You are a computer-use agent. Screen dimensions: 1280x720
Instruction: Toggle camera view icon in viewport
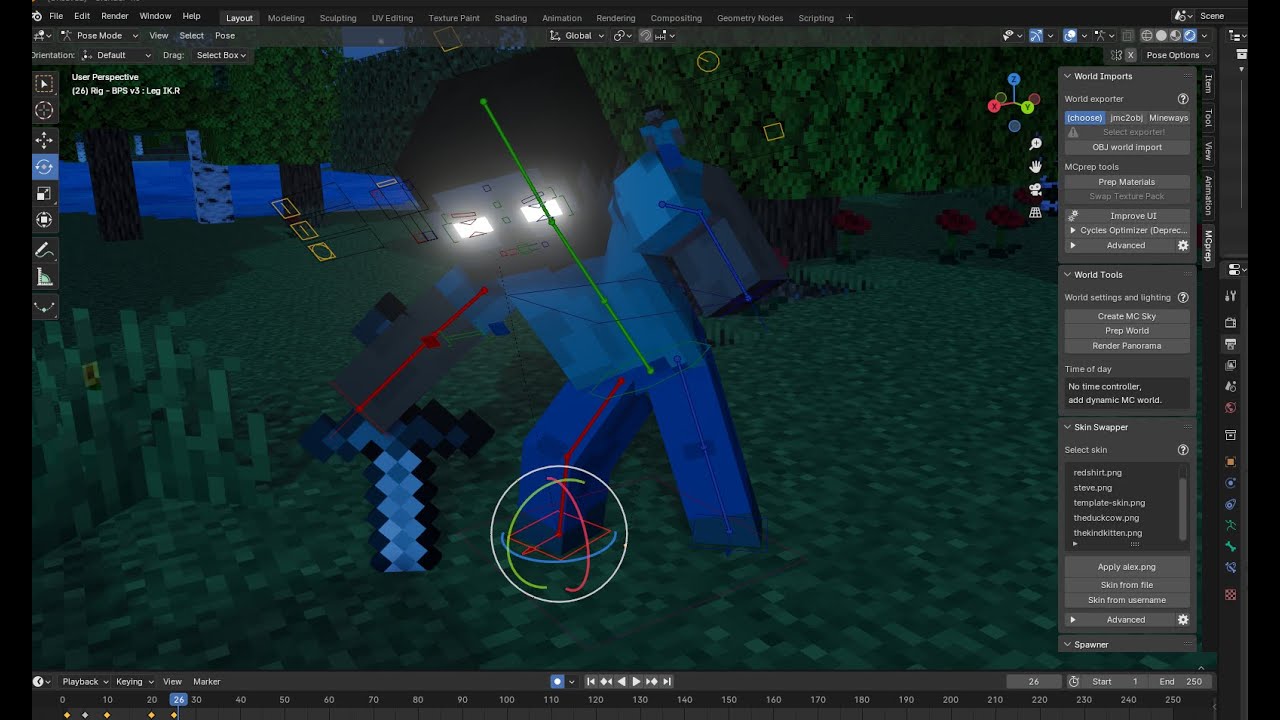pyautogui.click(x=1036, y=190)
